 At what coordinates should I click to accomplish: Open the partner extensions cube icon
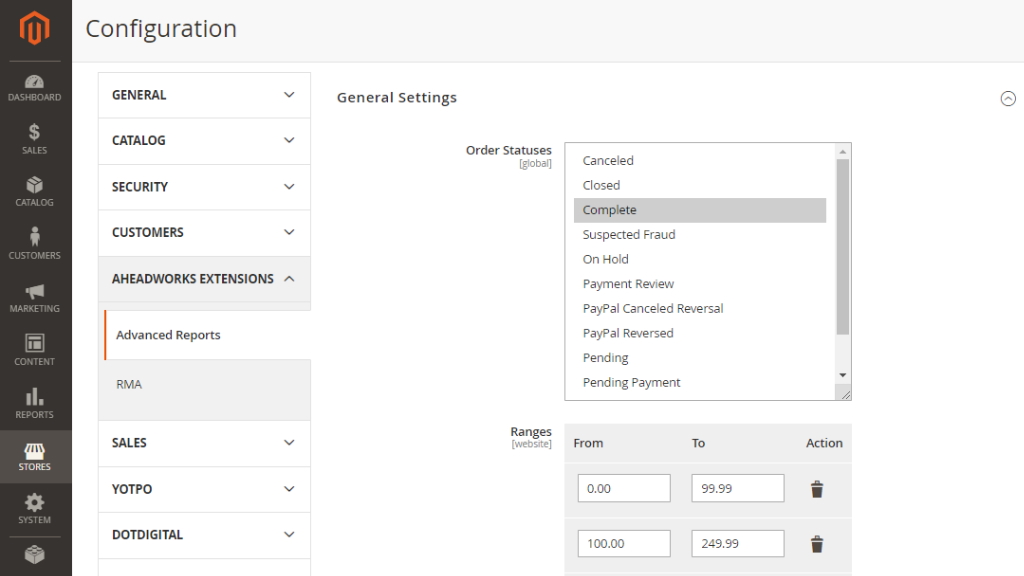point(35,555)
